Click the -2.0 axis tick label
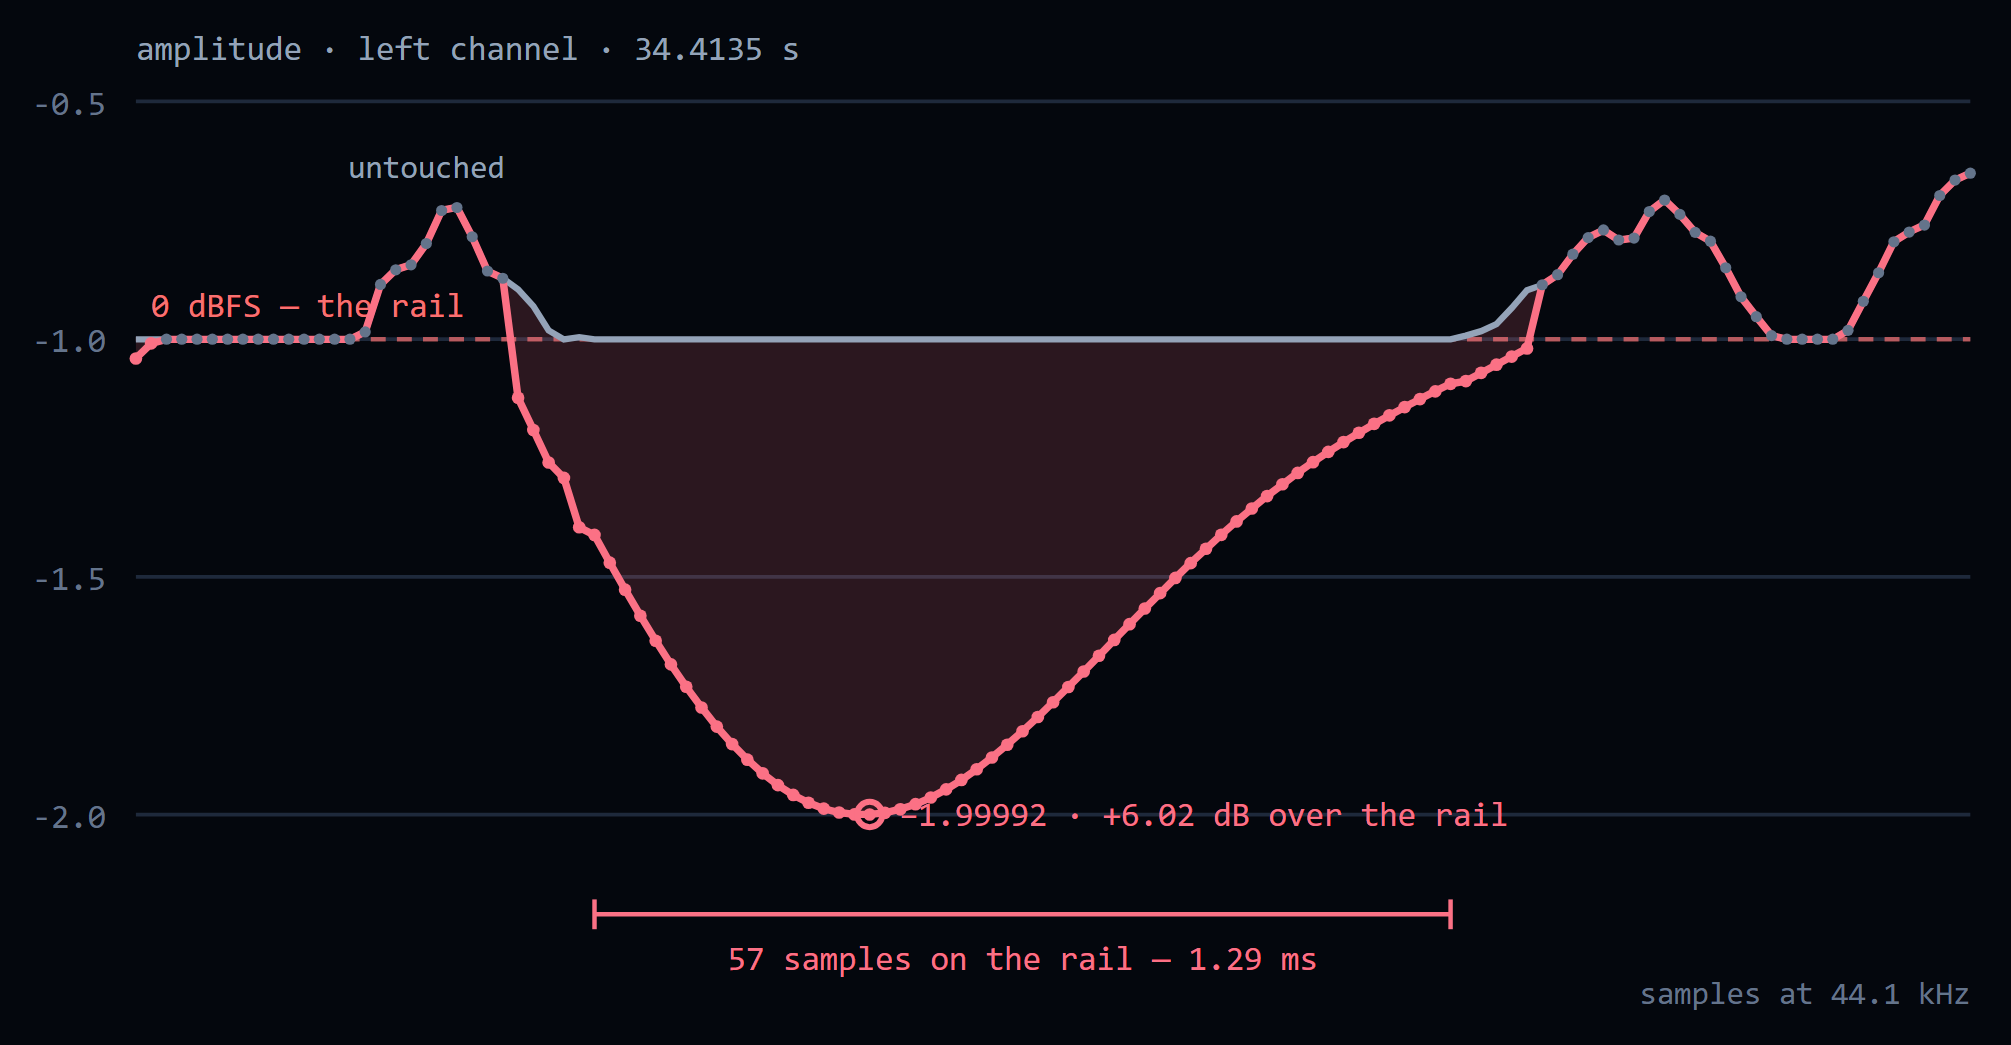Screen dimensions: 2011x1045 point(70,817)
